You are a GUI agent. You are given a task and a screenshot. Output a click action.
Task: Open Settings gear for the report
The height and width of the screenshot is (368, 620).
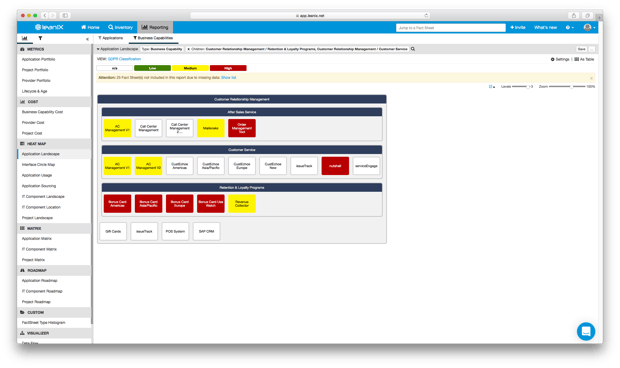560,59
